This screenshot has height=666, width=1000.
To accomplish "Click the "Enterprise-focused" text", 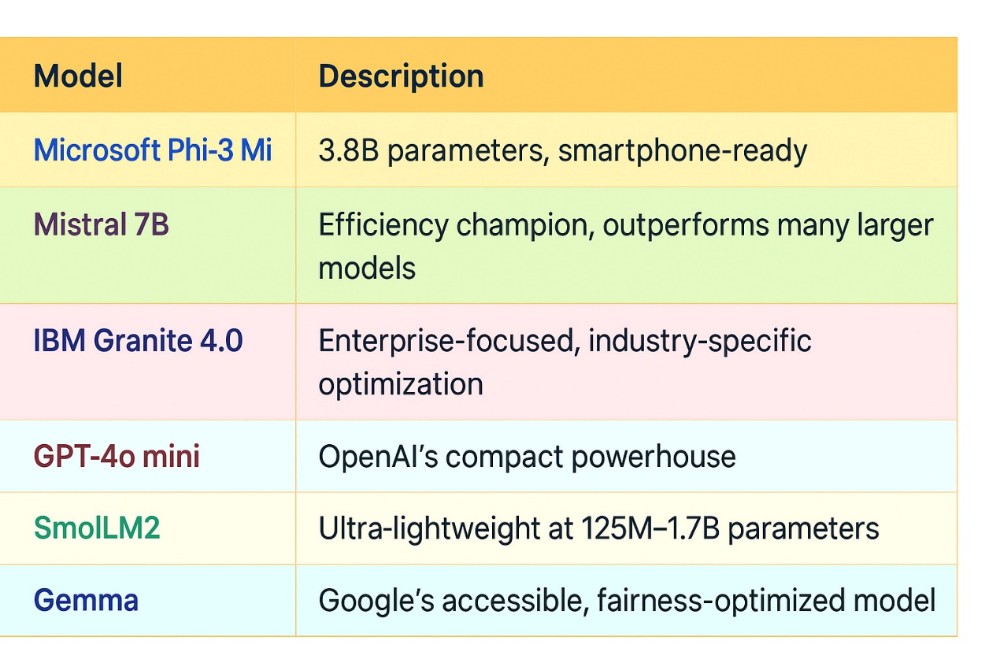I will coord(447,341).
